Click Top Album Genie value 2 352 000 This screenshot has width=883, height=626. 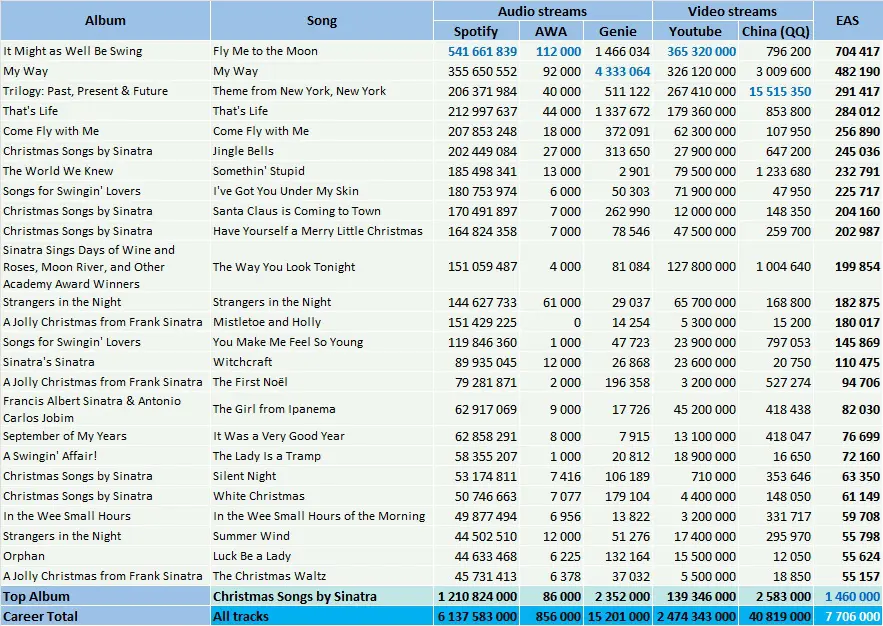(622, 596)
